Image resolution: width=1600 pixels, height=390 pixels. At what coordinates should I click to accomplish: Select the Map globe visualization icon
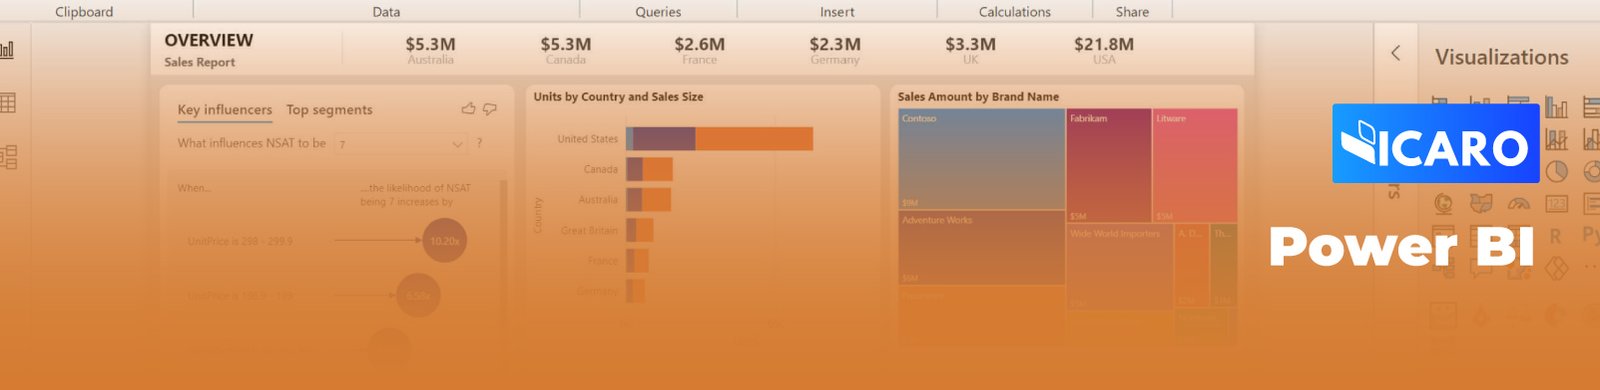pos(1443,204)
